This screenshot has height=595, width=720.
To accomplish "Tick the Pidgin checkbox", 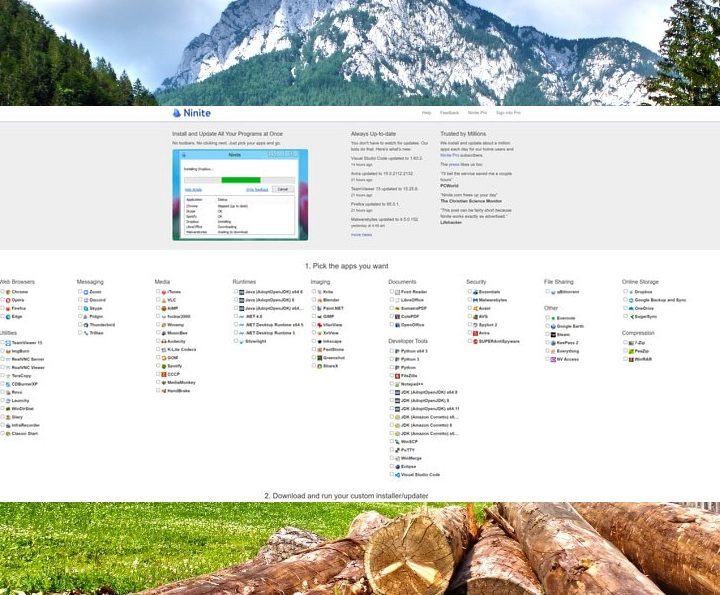I will pos(80,316).
